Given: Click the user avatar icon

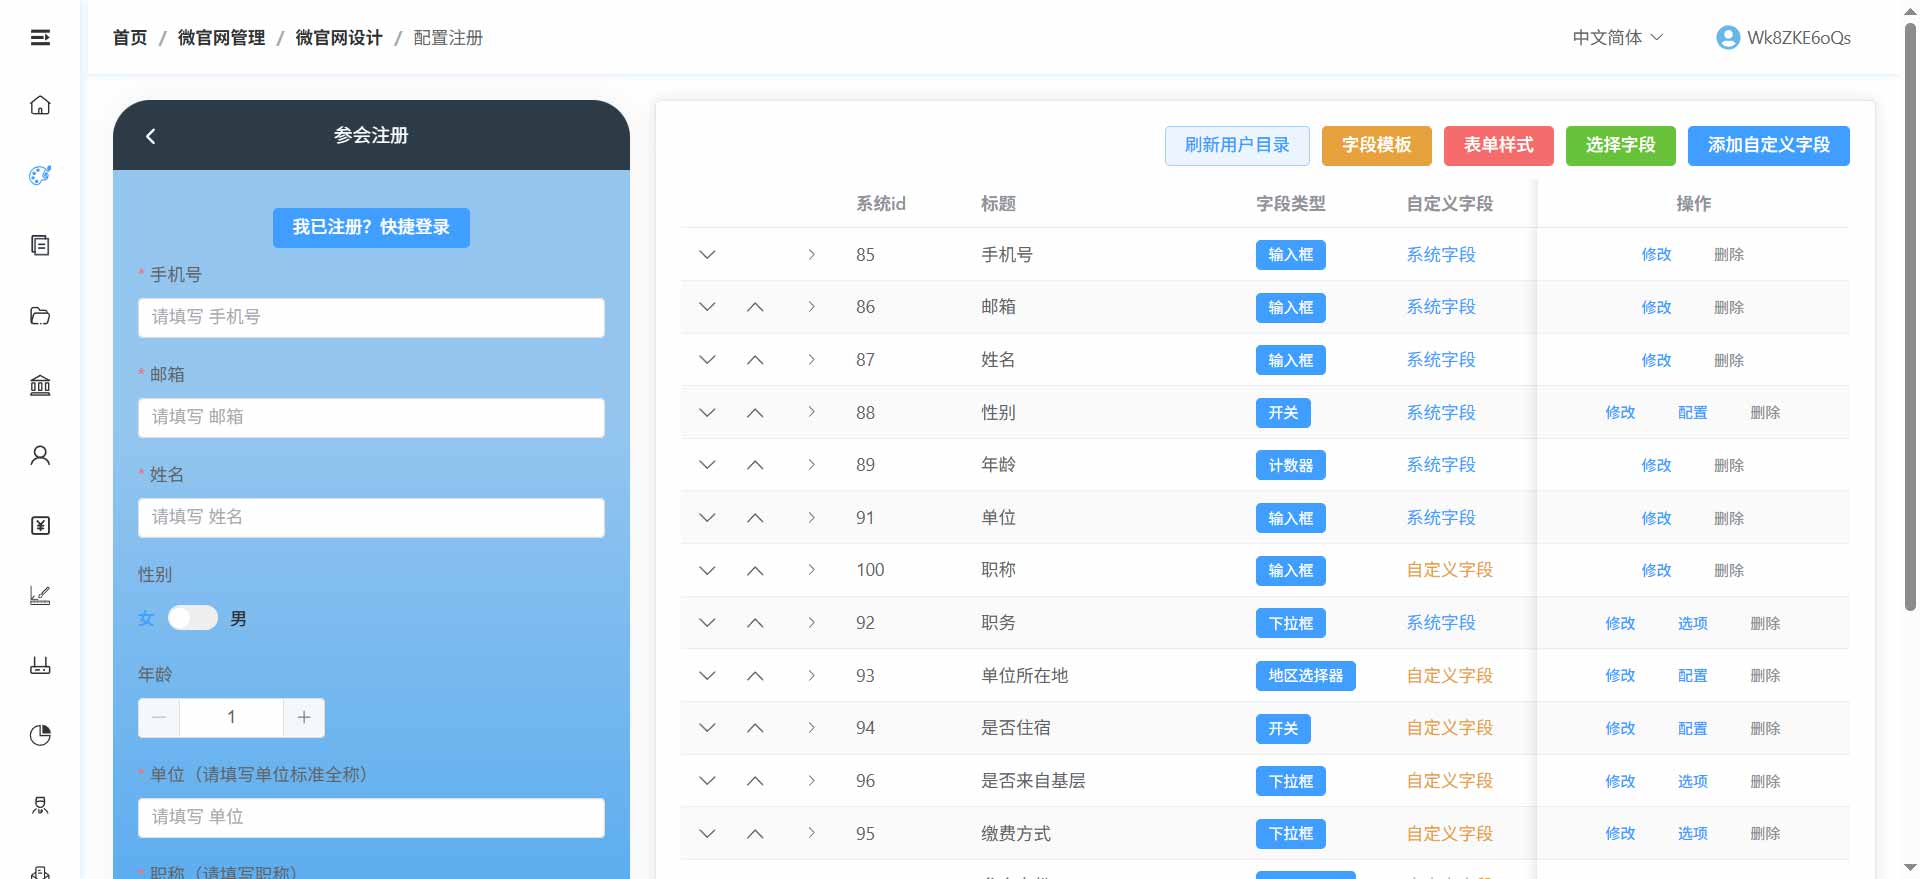Looking at the screenshot, I should click(x=1727, y=37).
